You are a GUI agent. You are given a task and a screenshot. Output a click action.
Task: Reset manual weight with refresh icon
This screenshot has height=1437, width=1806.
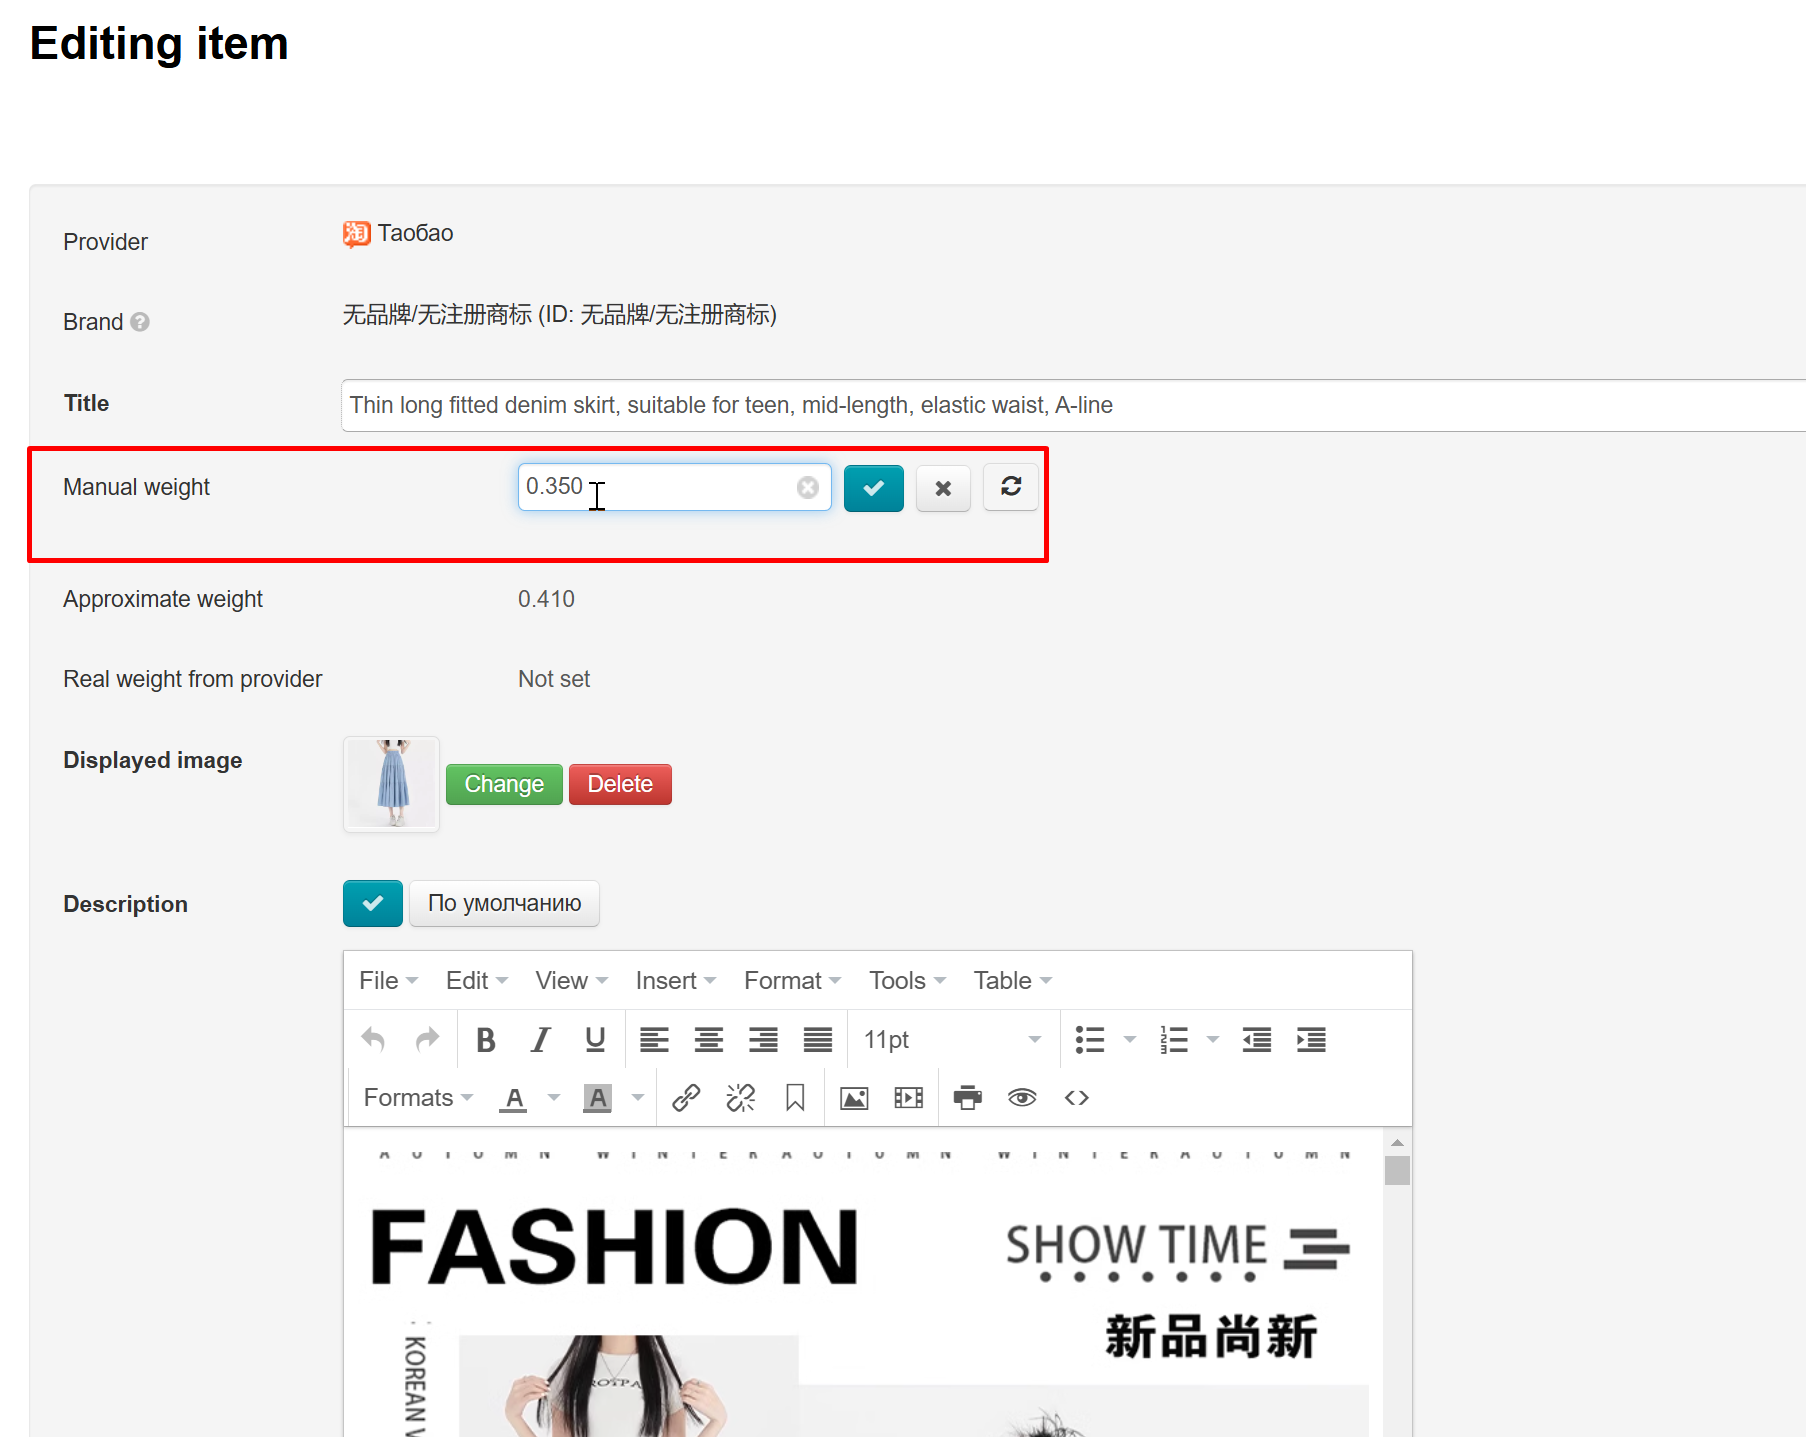click(1010, 487)
